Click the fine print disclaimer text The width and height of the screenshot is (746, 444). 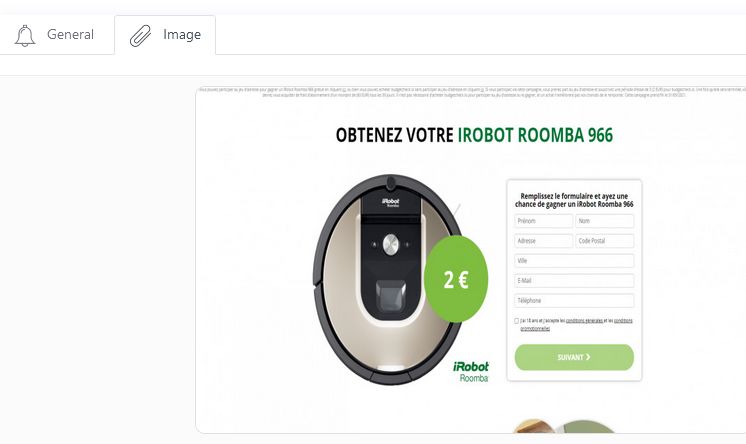pyautogui.click(x=470, y=93)
